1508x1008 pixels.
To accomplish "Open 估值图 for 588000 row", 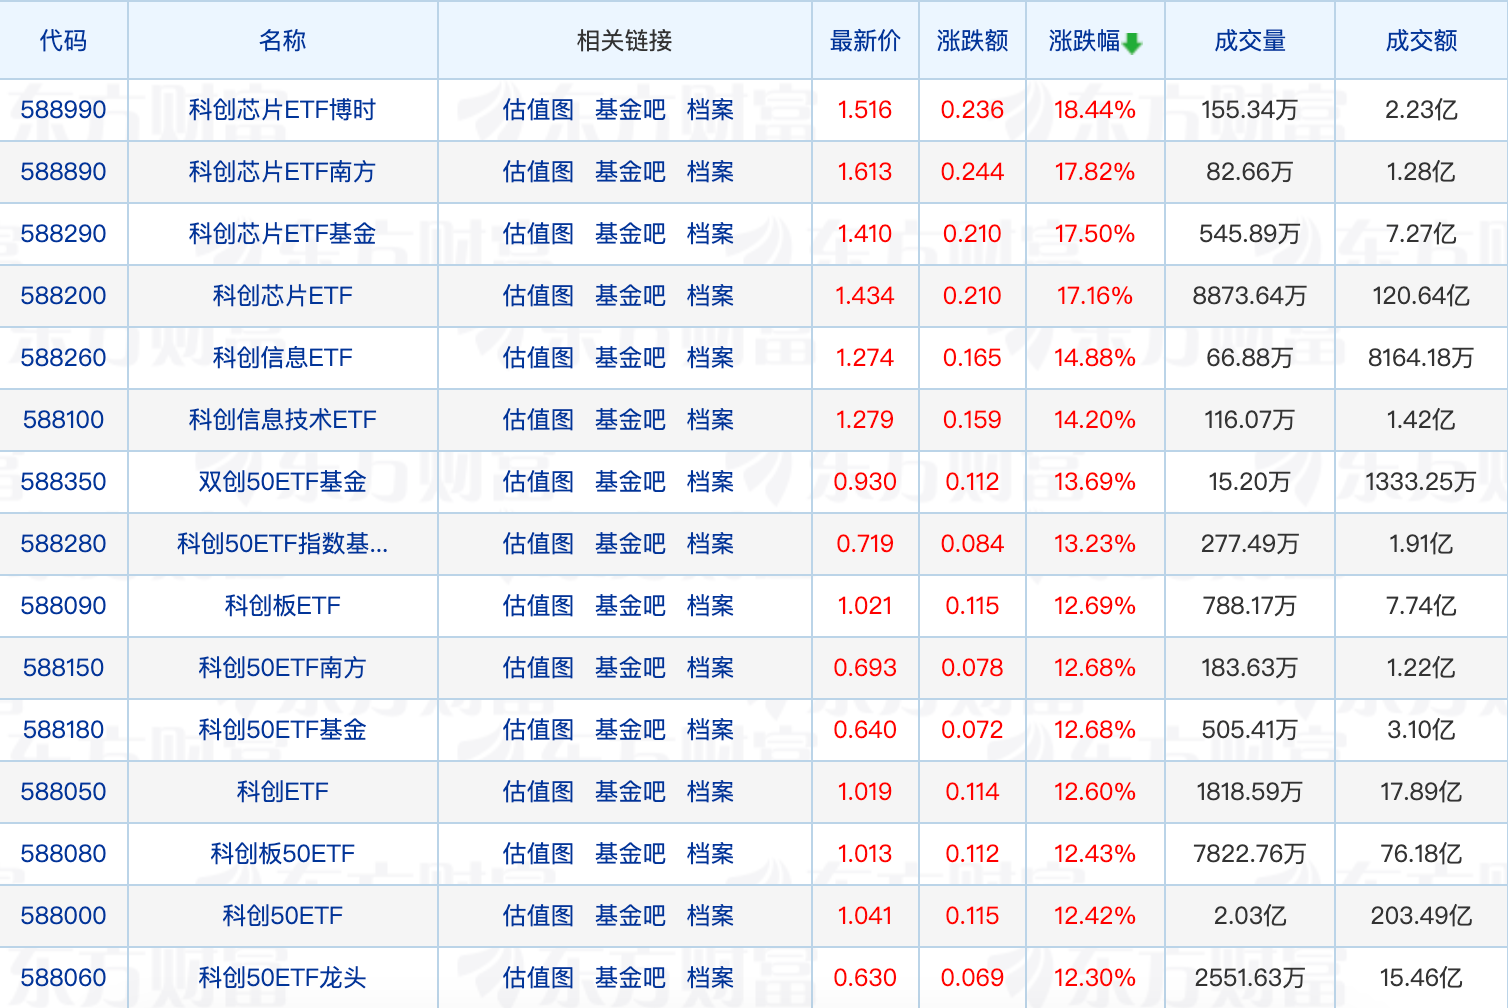I will coord(539,916).
